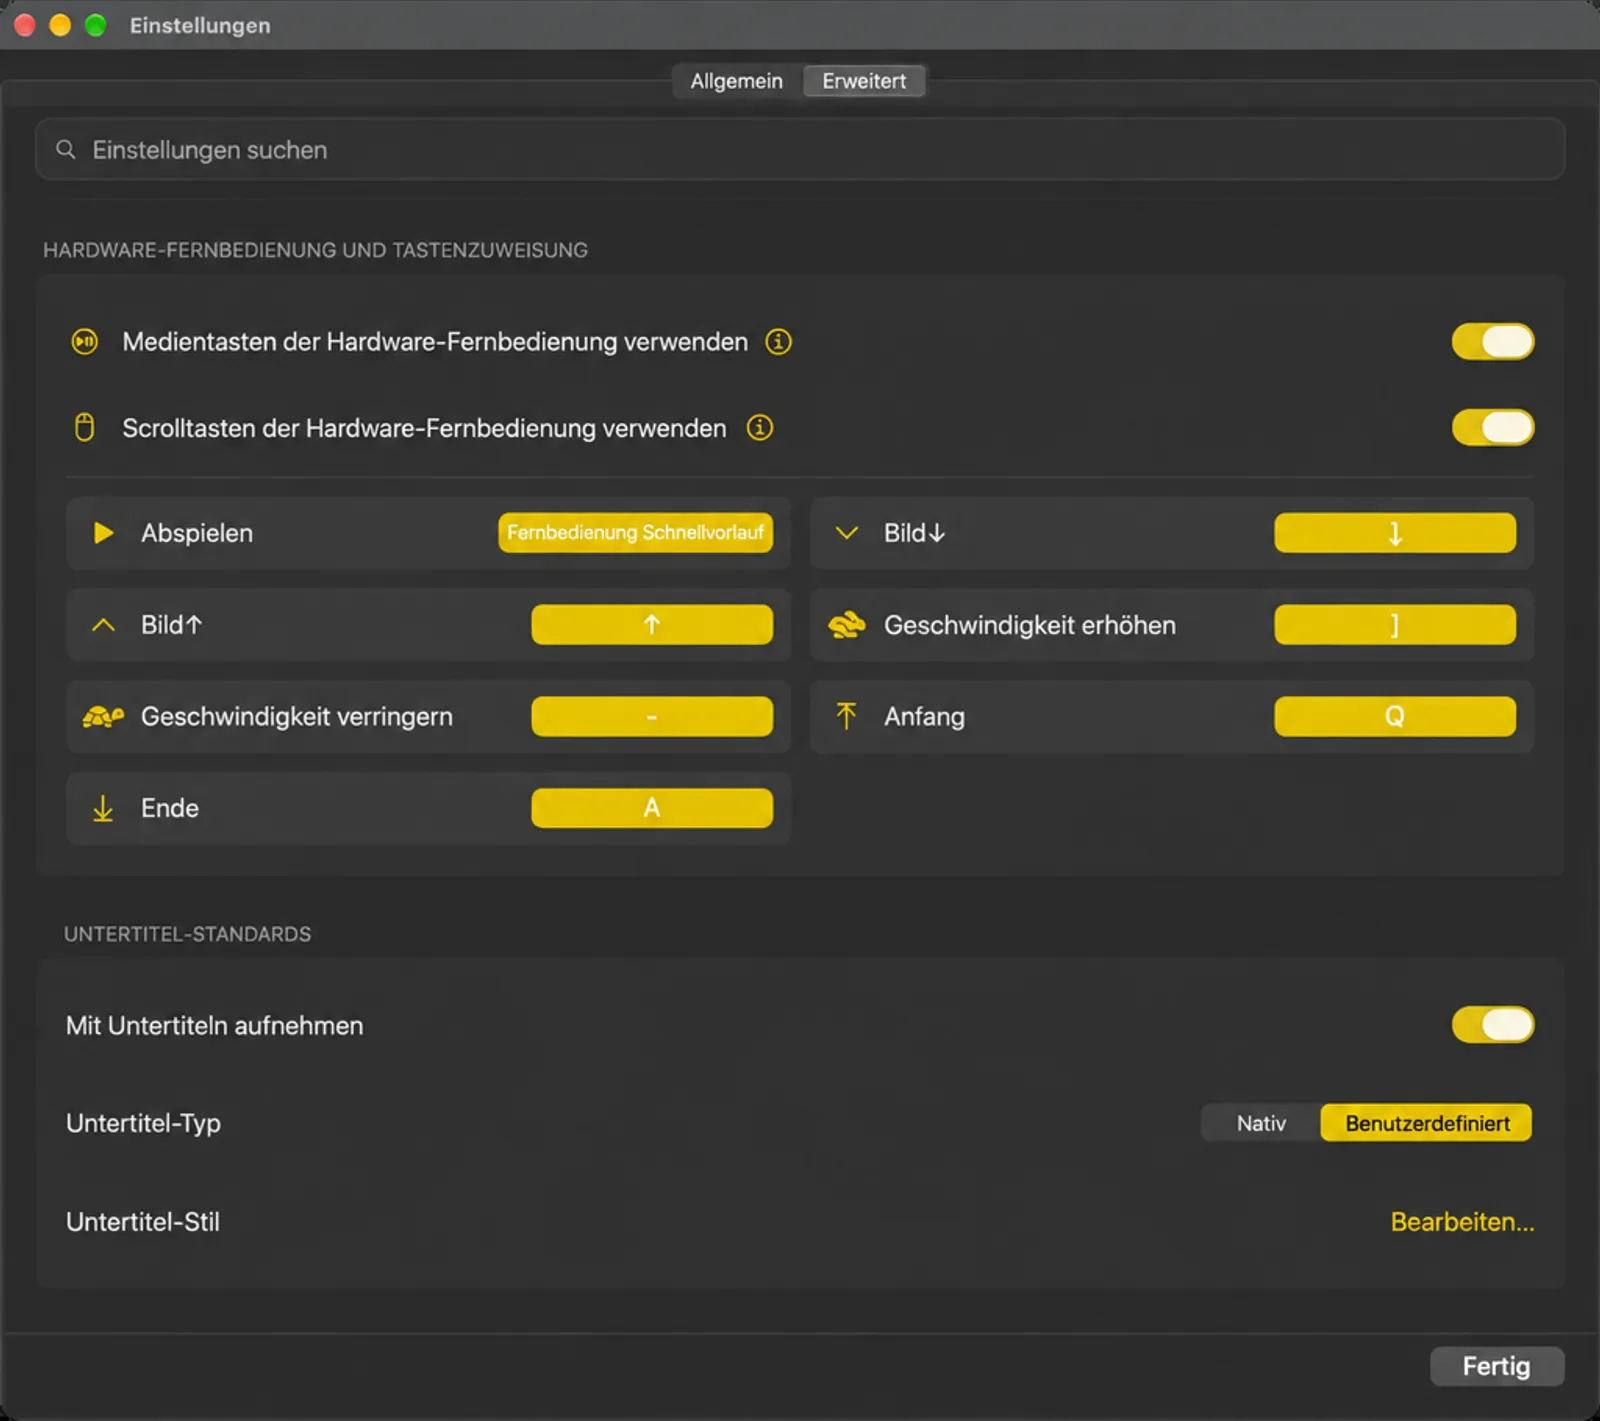This screenshot has height=1421, width=1600.
Task: Click the scroll mouse icon
Action: pos(85,428)
